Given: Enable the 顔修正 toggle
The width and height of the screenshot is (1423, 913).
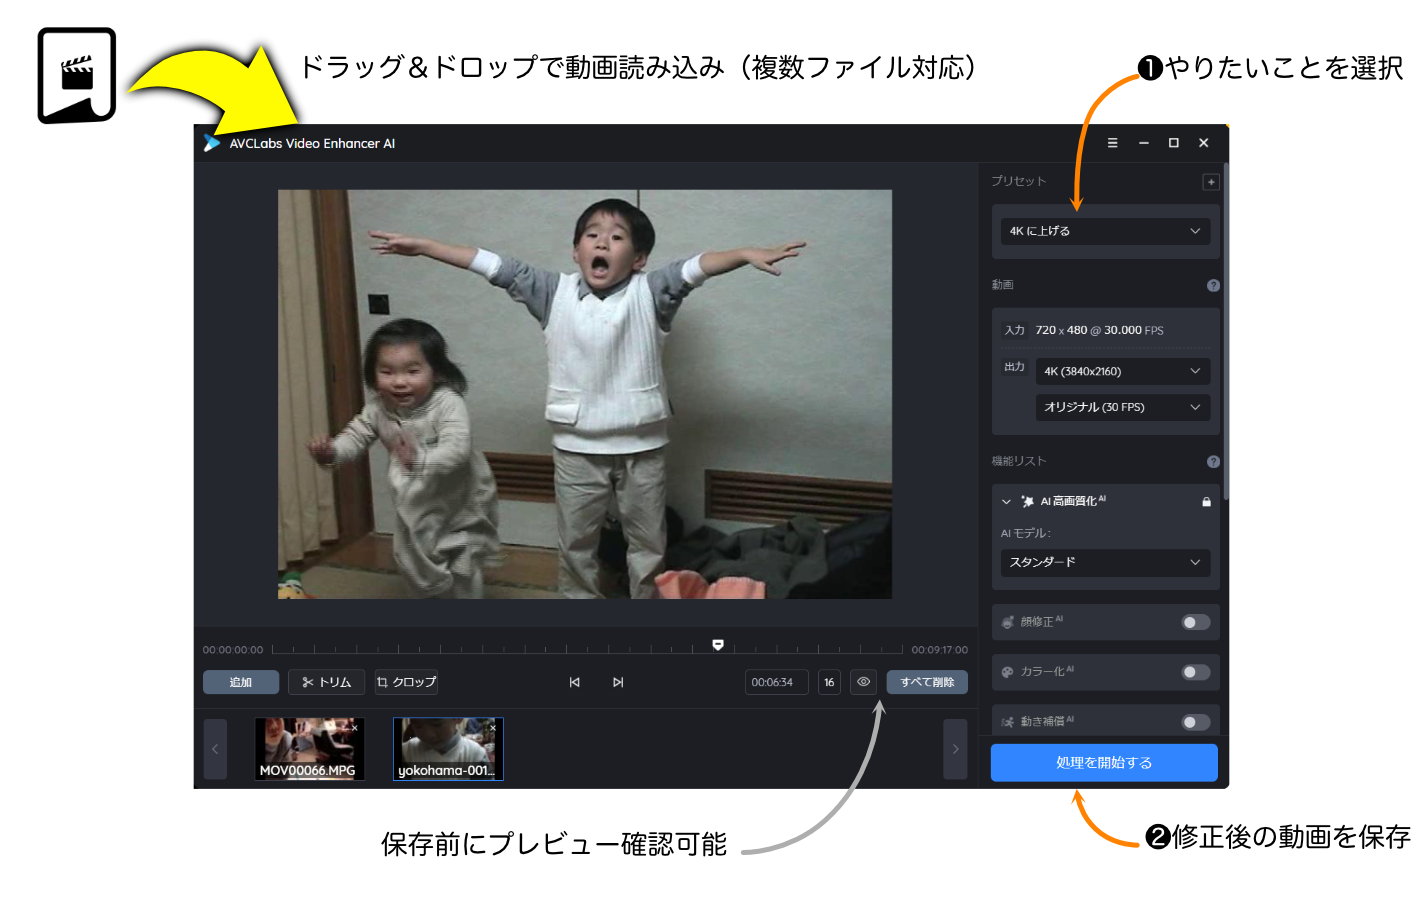Looking at the screenshot, I should [1195, 623].
